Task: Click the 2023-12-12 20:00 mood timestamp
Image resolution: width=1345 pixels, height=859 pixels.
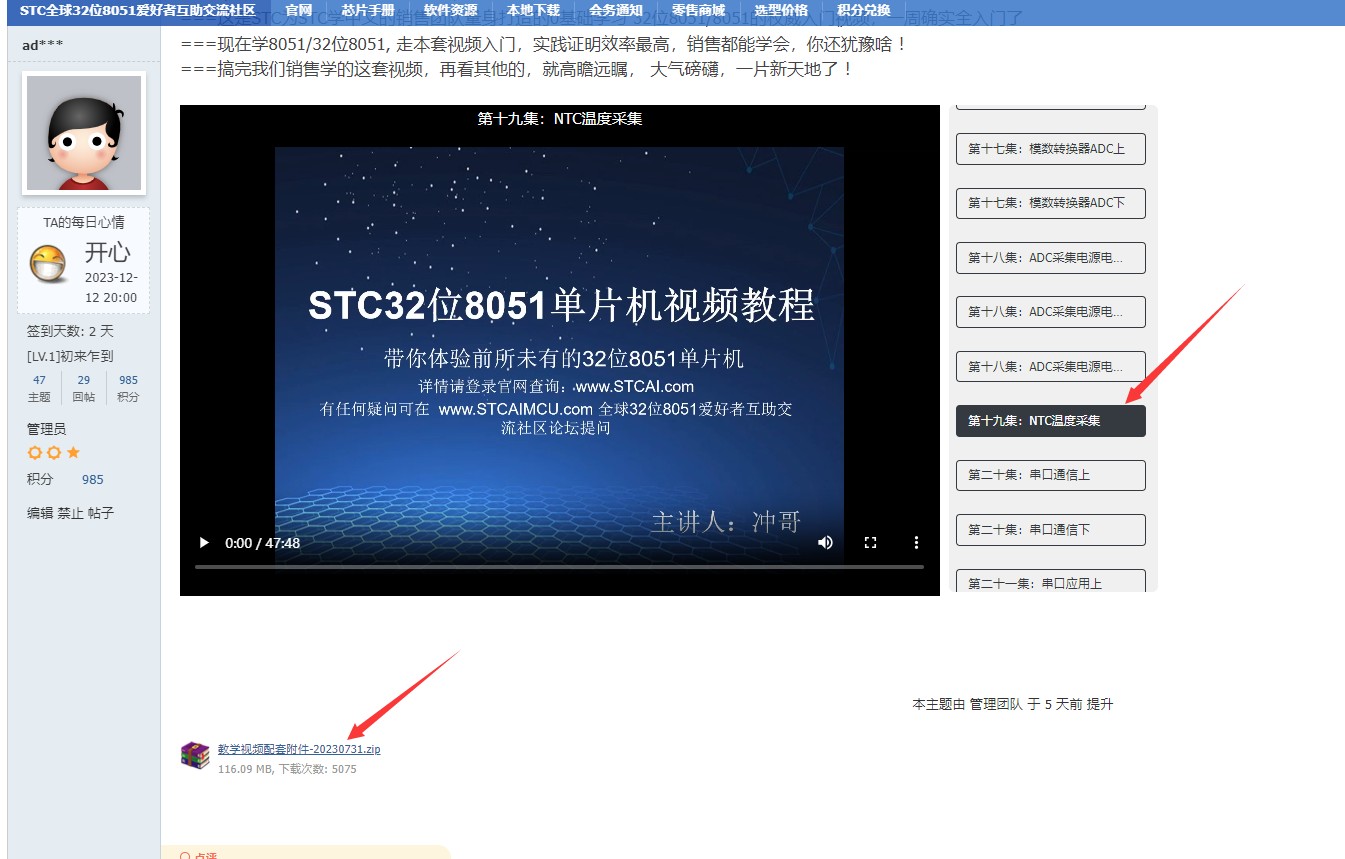Action: click(111, 286)
